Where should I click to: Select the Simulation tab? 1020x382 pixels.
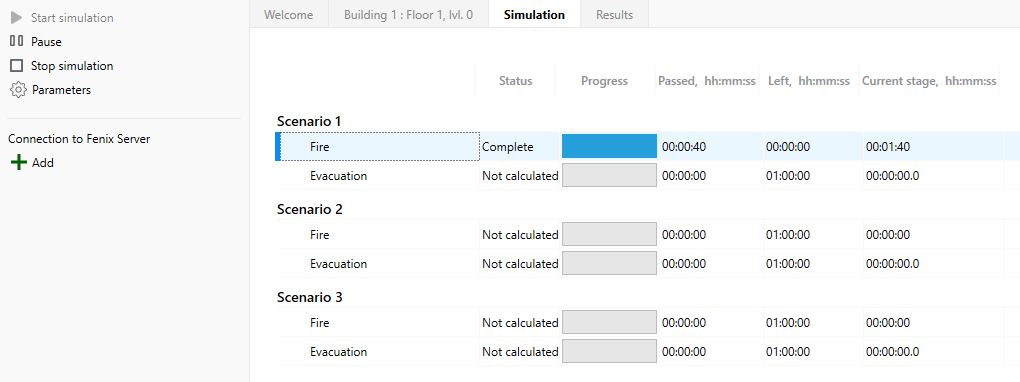click(534, 14)
